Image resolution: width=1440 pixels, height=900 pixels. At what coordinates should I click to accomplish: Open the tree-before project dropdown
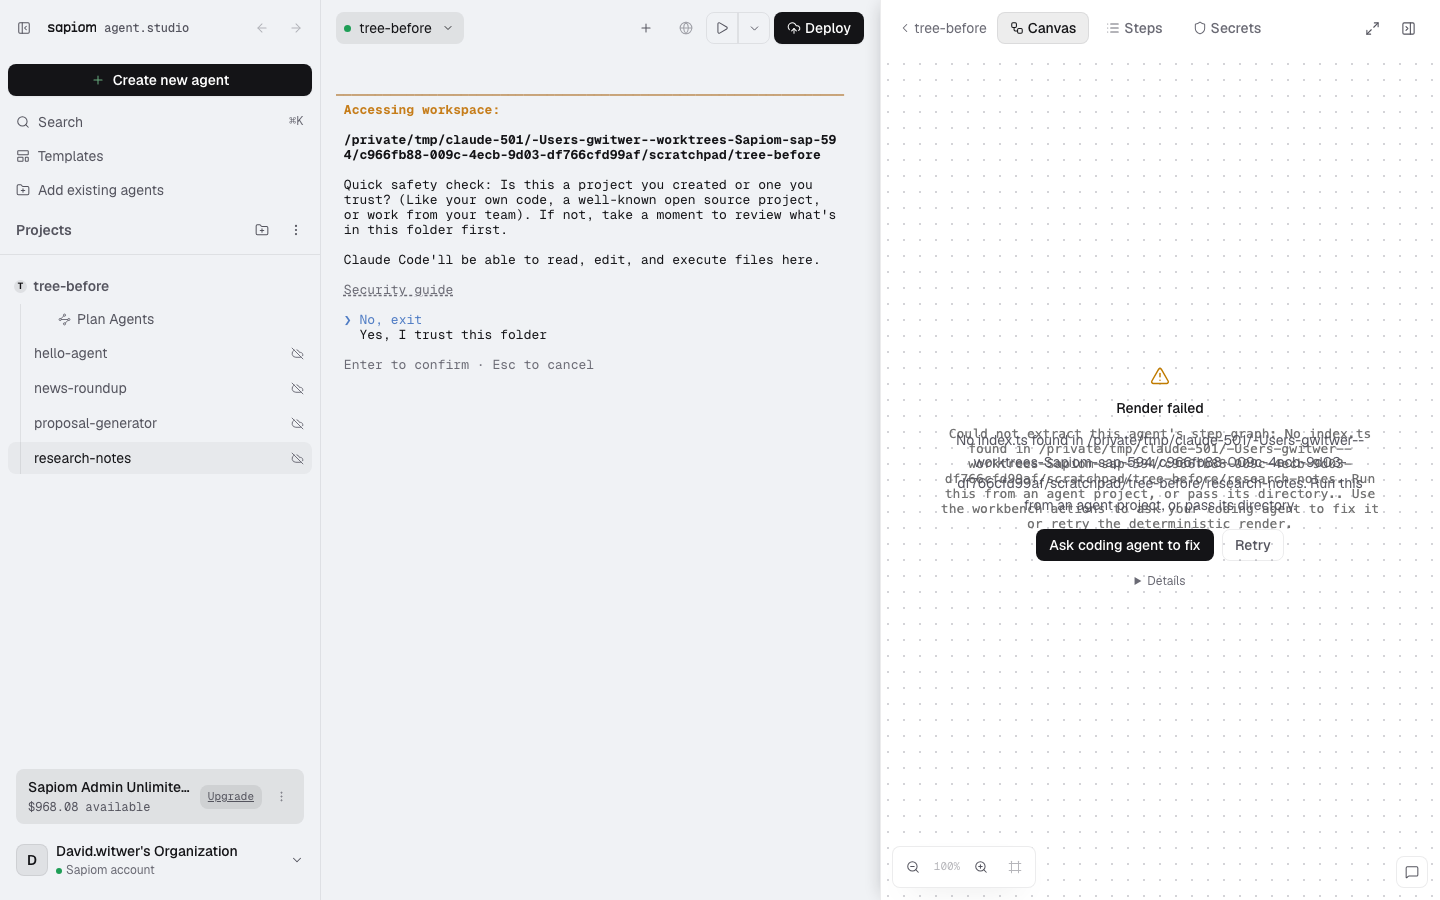click(400, 28)
